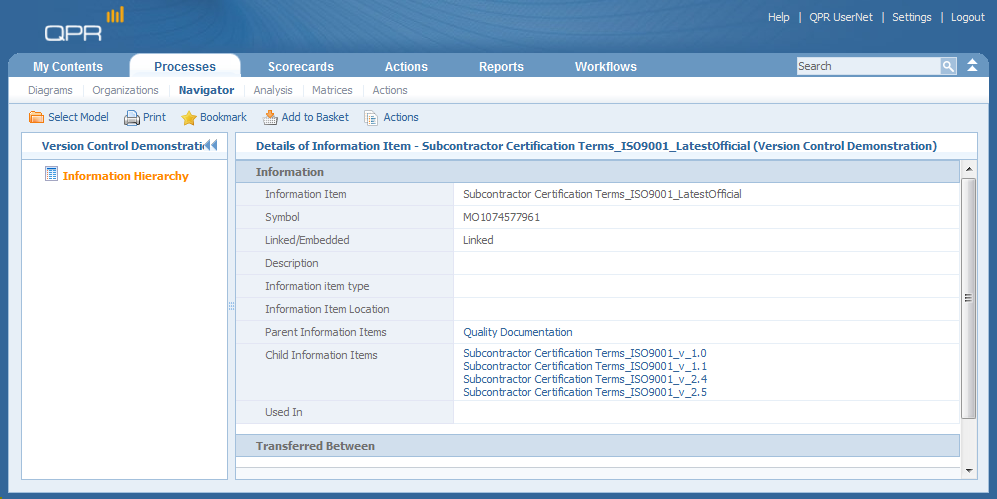Image resolution: width=997 pixels, height=499 pixels.
Task: Click the Information Item field label
Action: coord(306,195)
